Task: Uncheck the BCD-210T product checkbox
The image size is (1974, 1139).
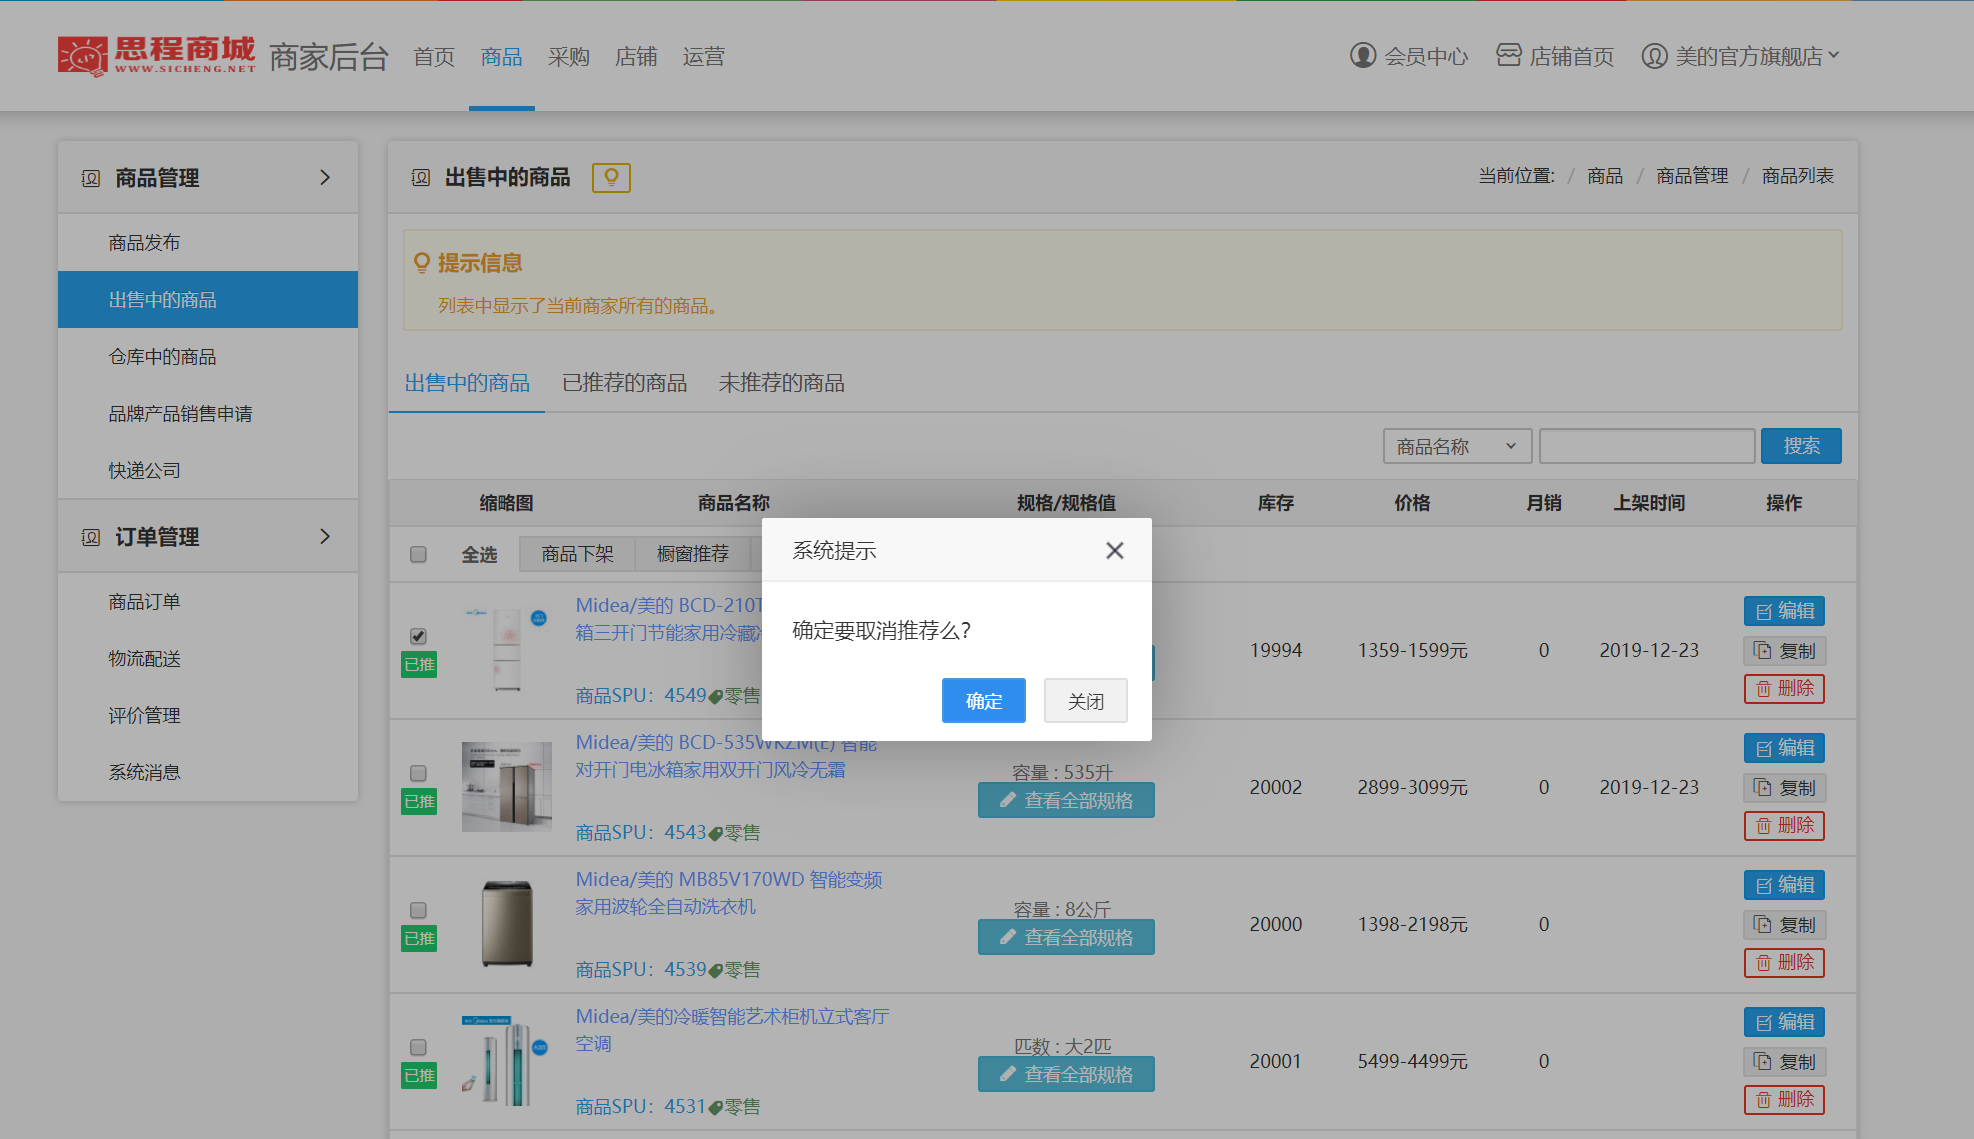Action: coord(418,636)
